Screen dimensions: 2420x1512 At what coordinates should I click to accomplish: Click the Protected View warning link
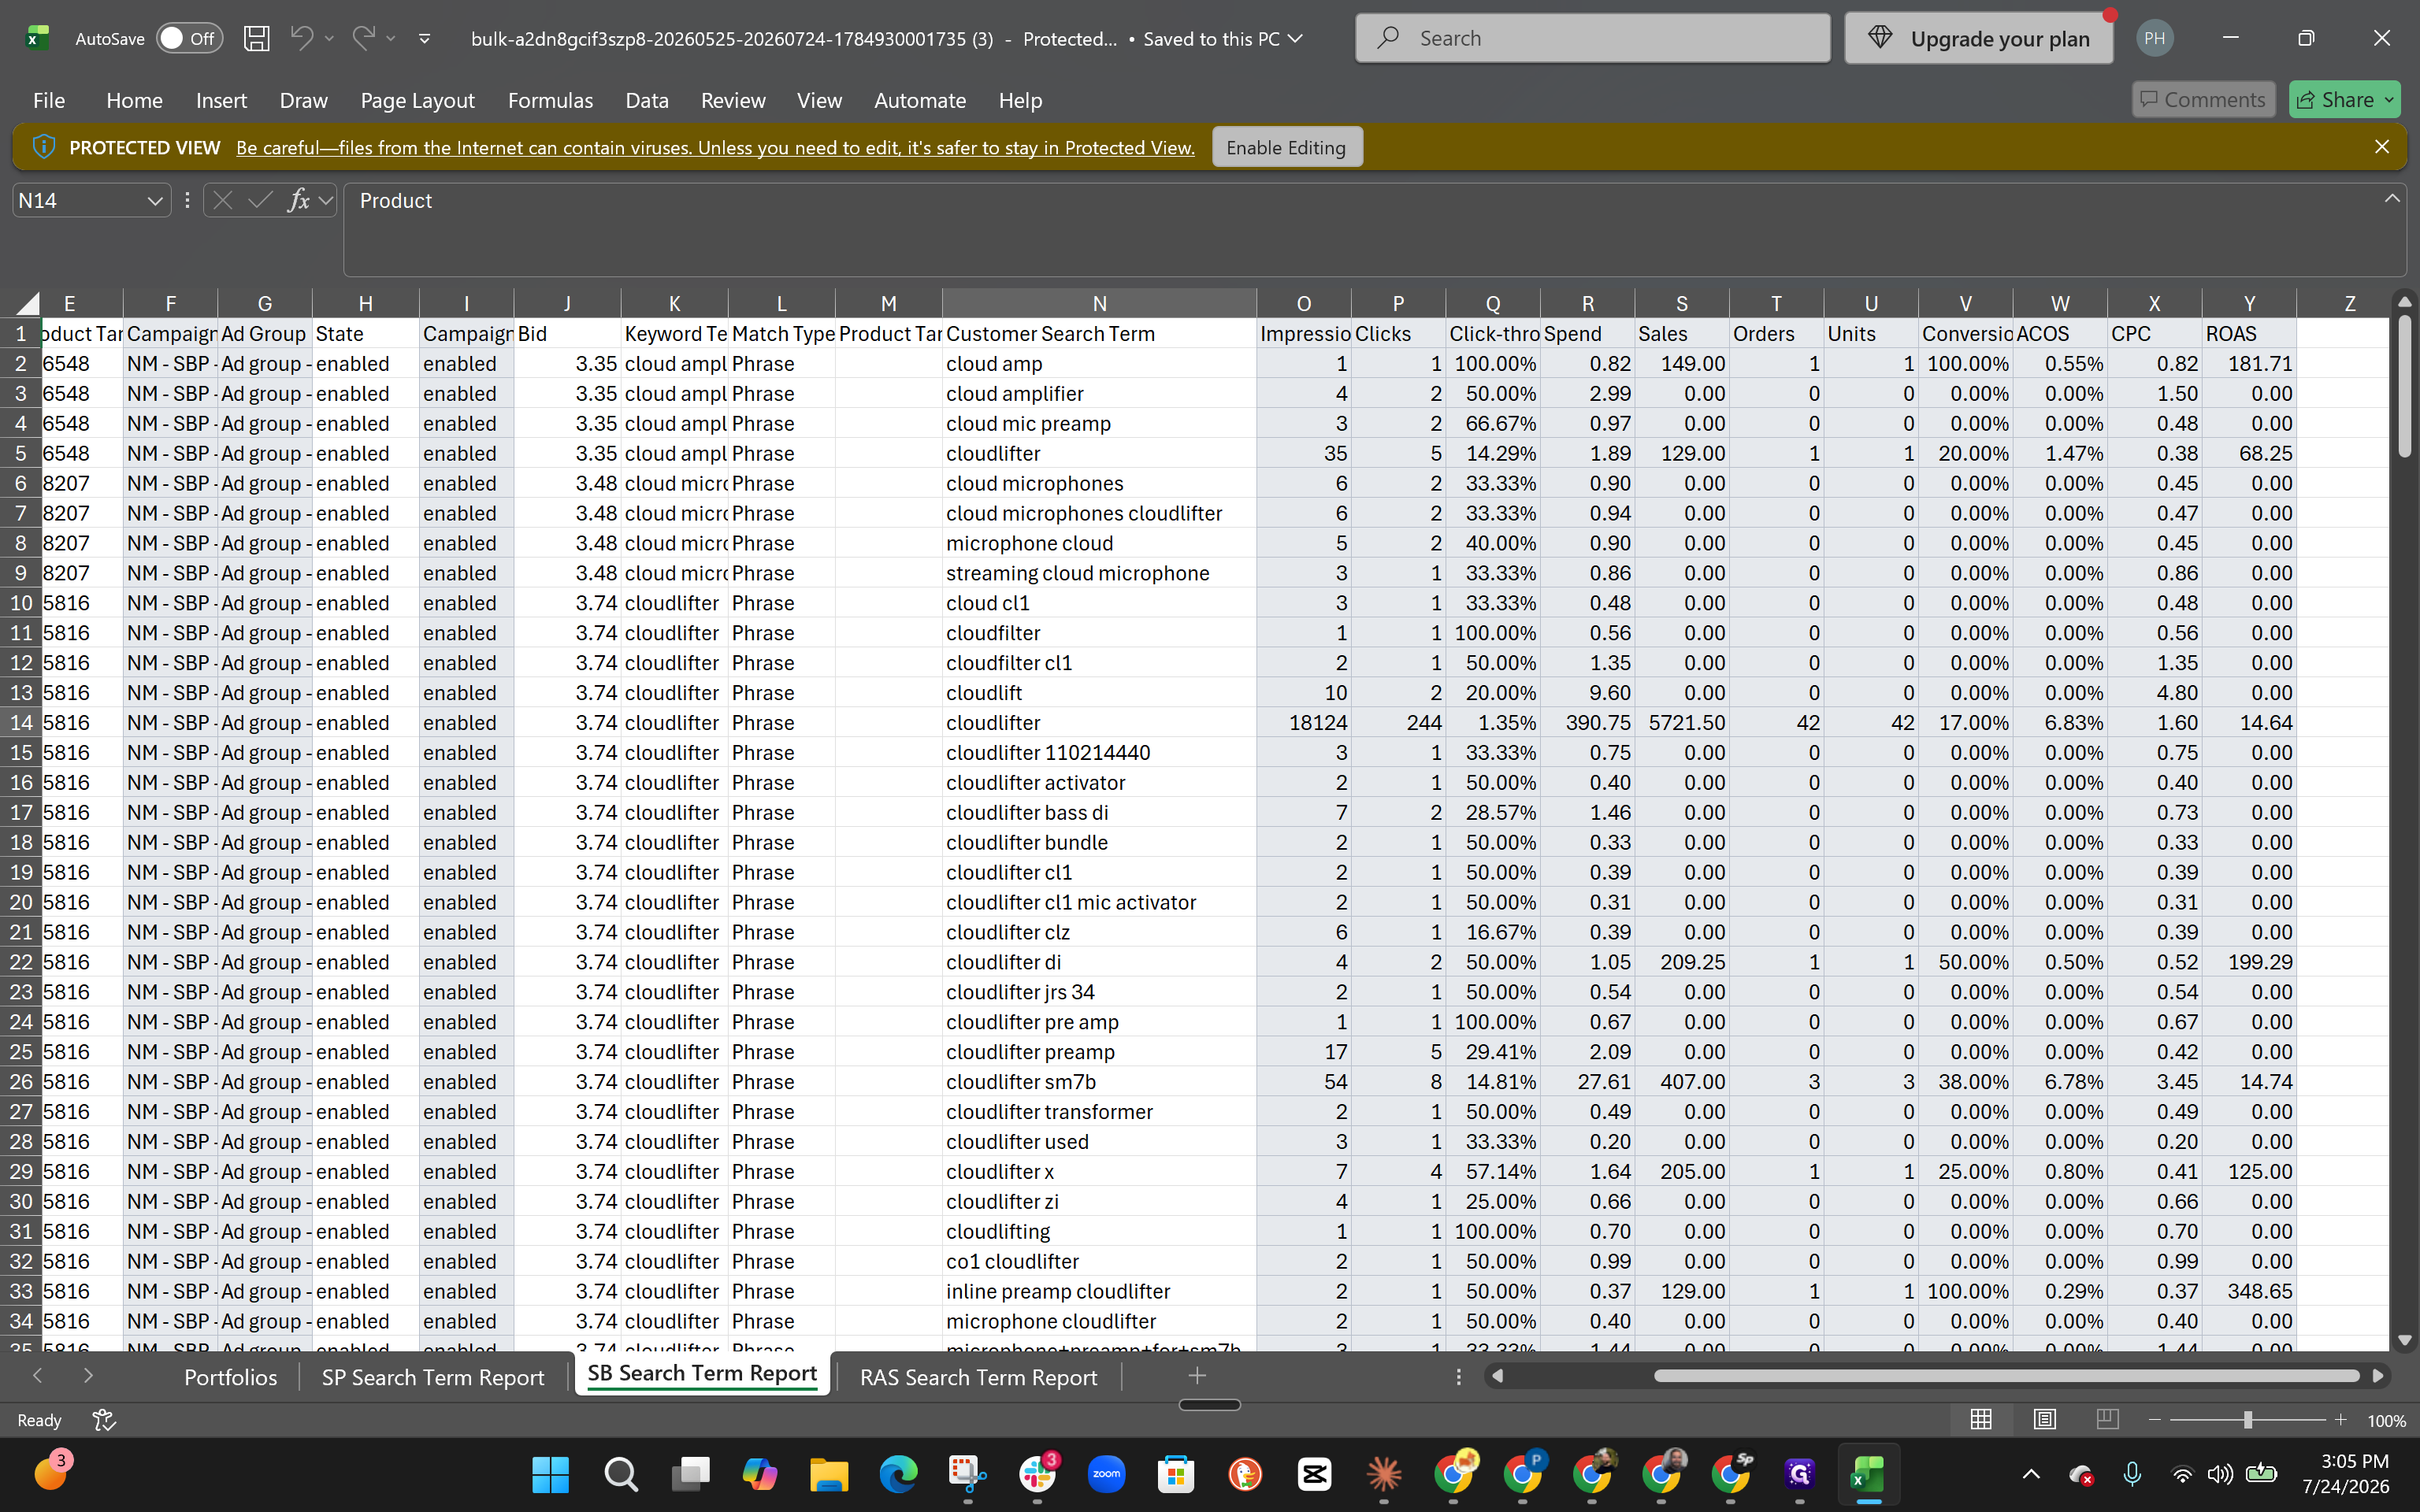(x=715, y=148)
